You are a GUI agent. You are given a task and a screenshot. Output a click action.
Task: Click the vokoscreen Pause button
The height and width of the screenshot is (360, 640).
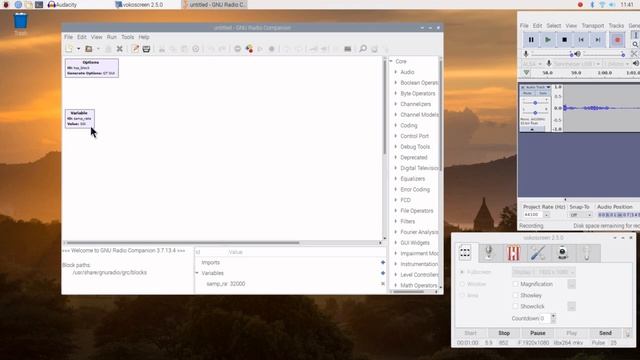click(x=538, y=333)
